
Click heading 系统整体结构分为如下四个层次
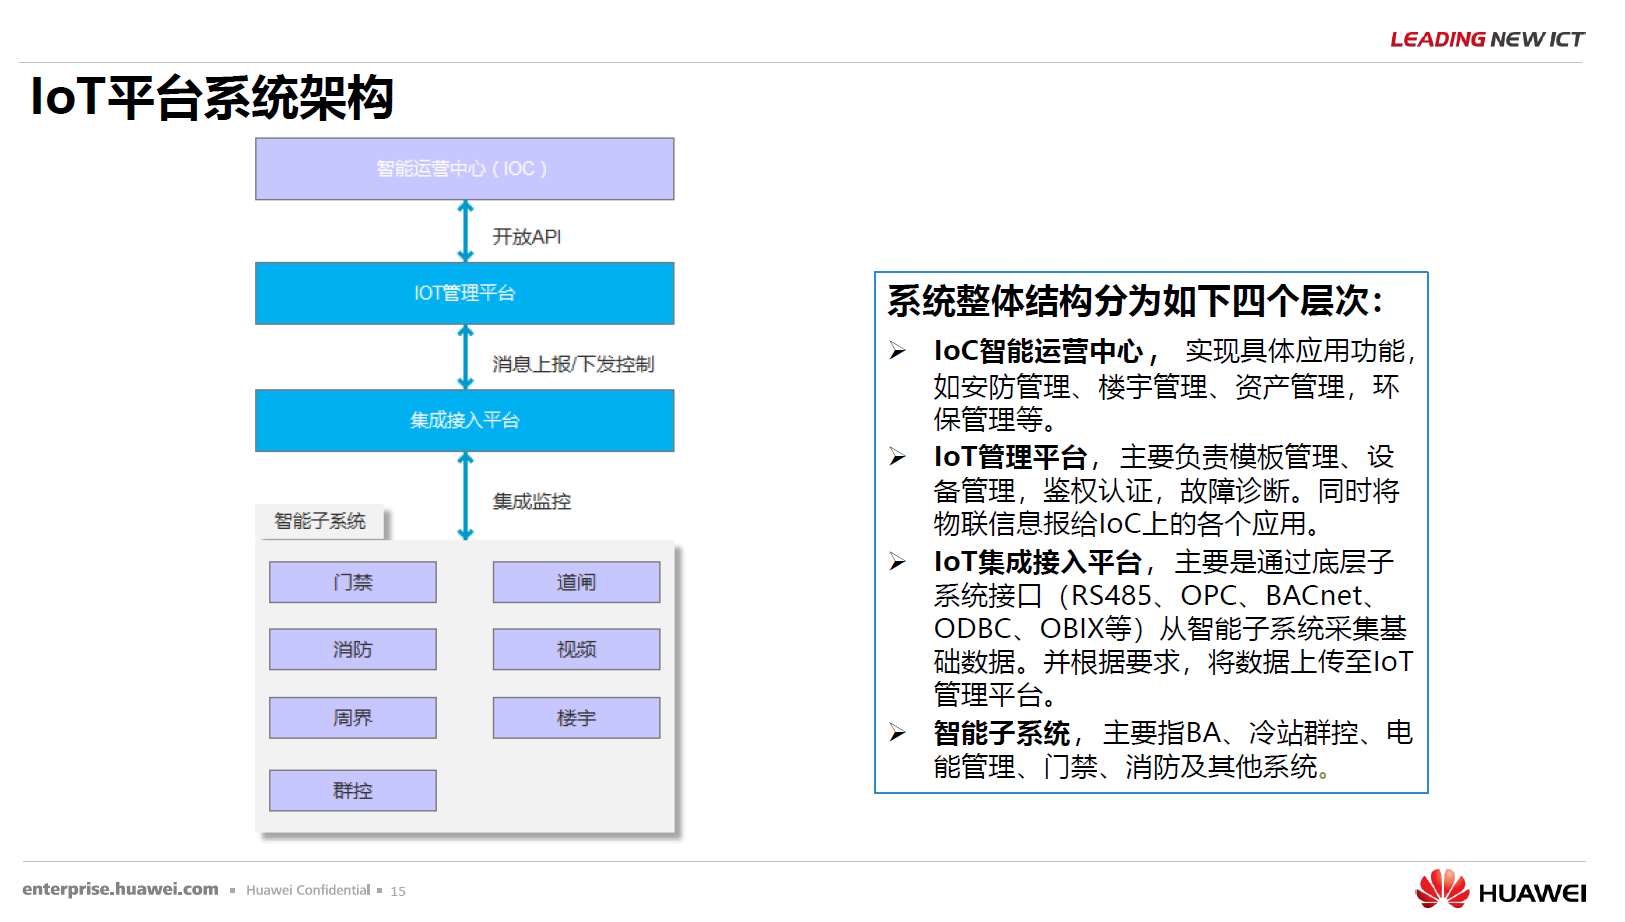point(1136,301)
